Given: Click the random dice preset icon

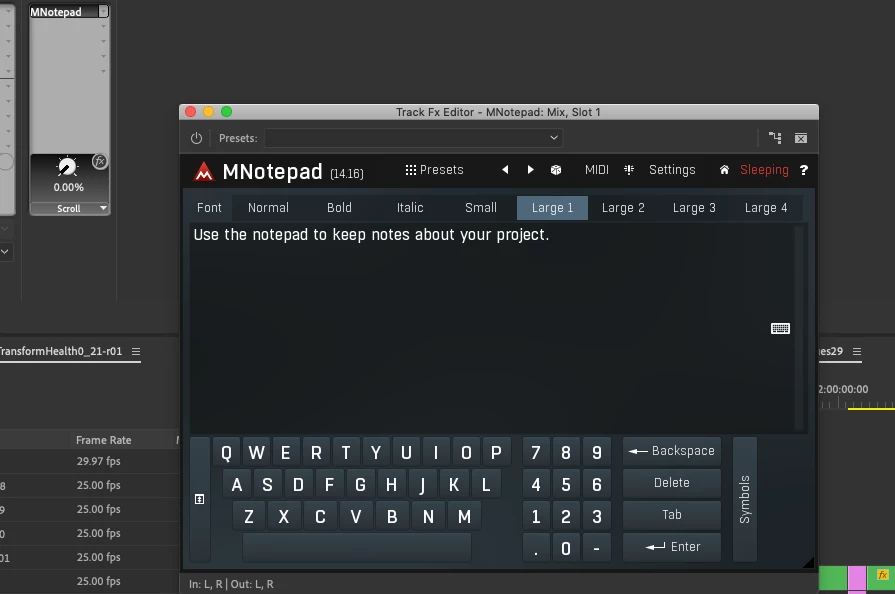Looking at the screenshot, I should (x=555, y=170).
